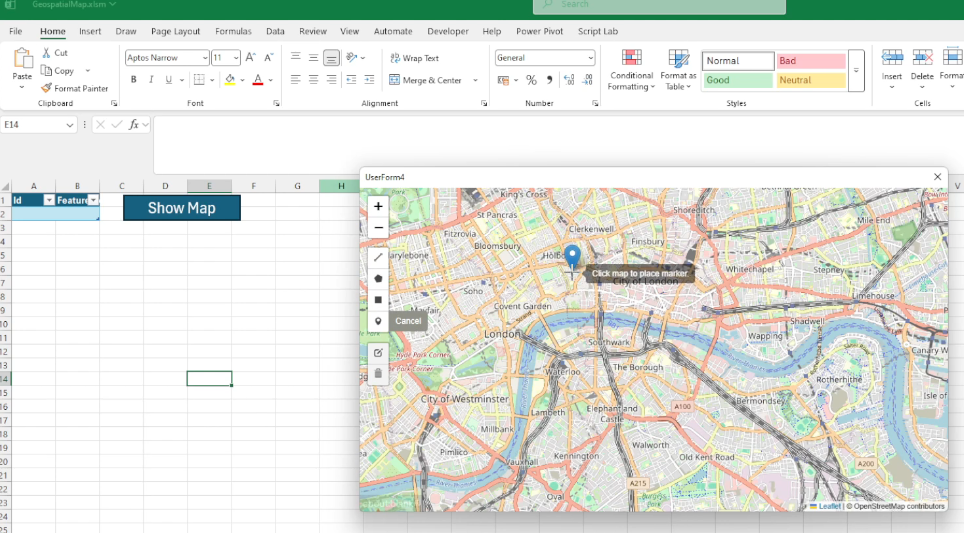Open font name dropdown Aptos Narrow
The height and width of the screenshot is (533, 964).
point(205,58)
